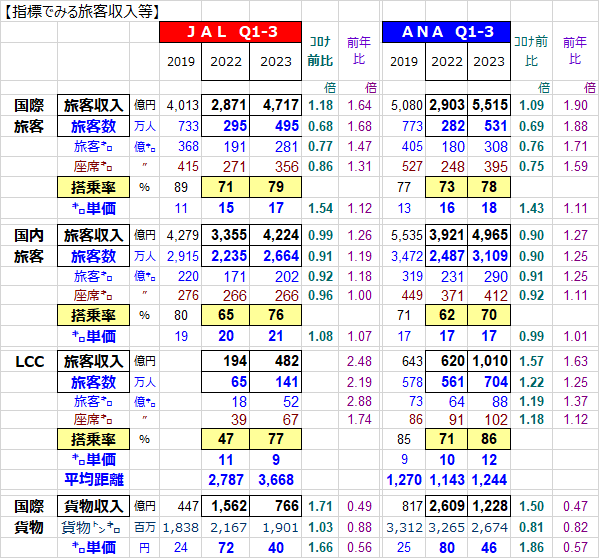Click the cargo unit price cell 80

pos(447,548)
